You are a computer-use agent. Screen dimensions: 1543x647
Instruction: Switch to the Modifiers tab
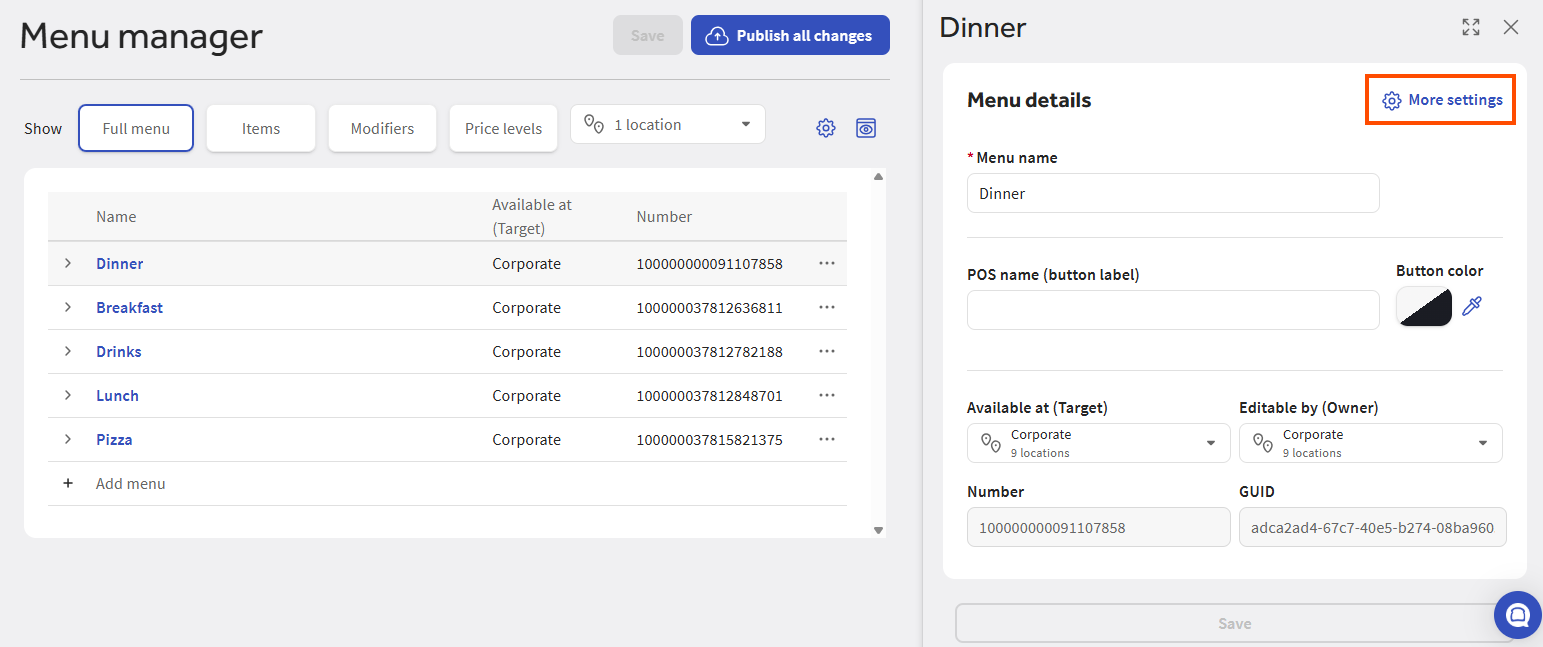[x=382, y=128]
